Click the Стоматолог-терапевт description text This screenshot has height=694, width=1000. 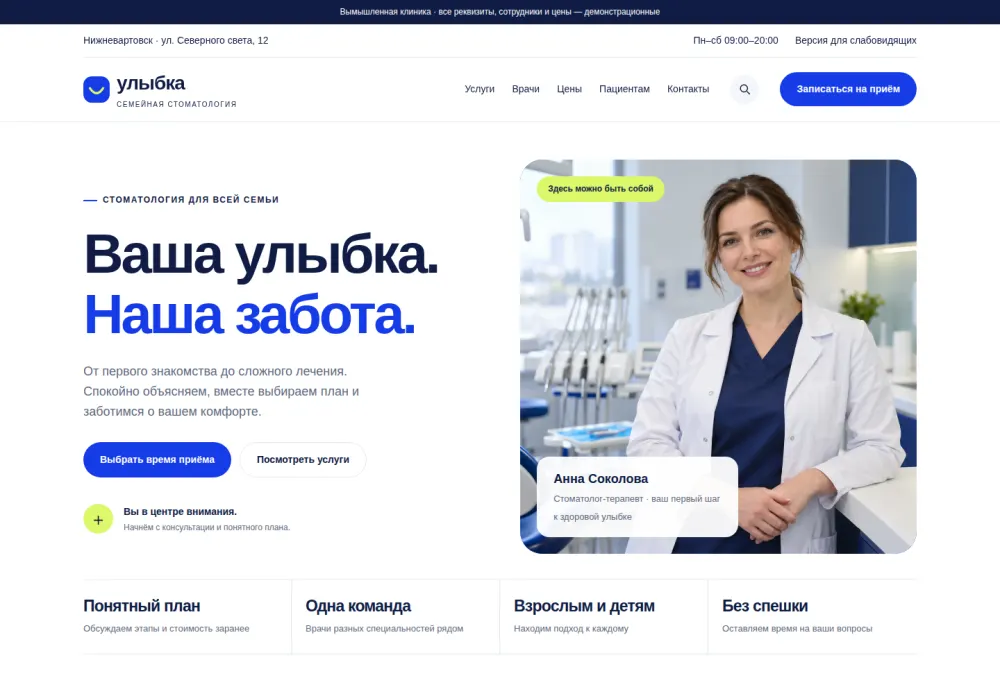(x=636, y=508)
